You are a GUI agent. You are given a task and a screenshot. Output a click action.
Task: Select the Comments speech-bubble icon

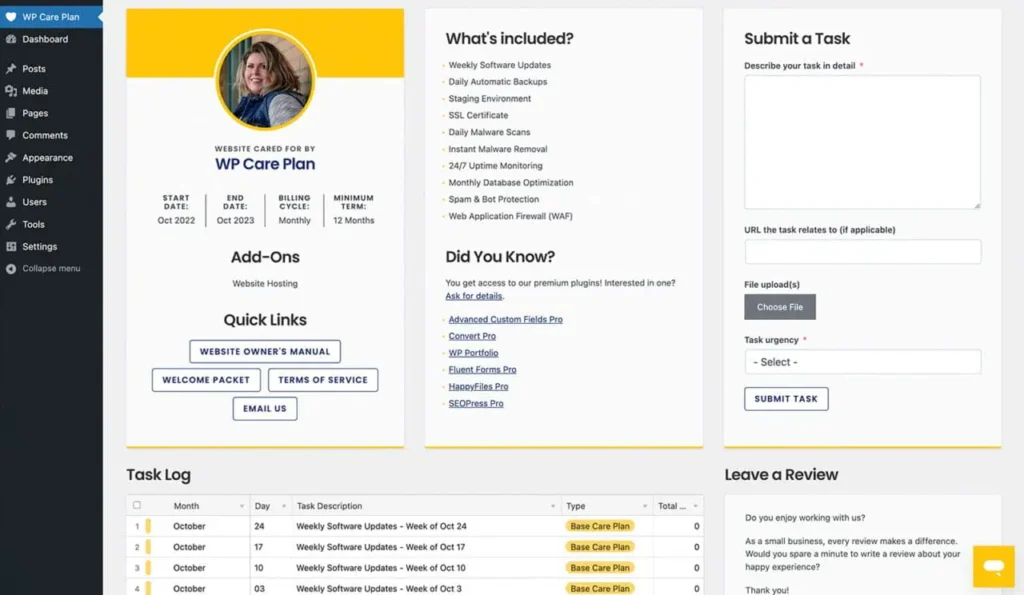click(12, 135)
